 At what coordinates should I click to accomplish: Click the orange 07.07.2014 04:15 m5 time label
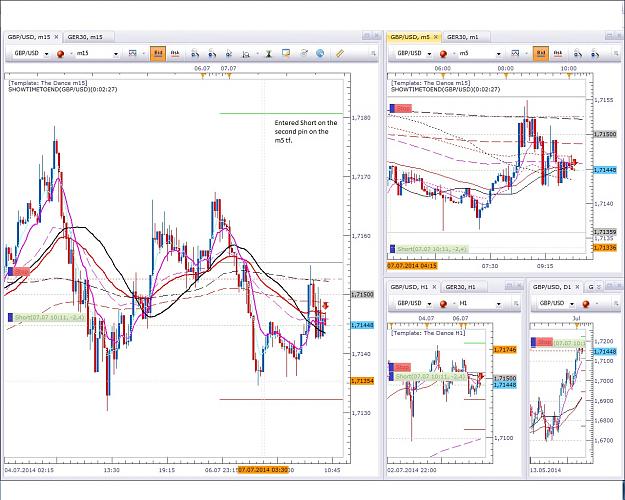tap(412, 266)
